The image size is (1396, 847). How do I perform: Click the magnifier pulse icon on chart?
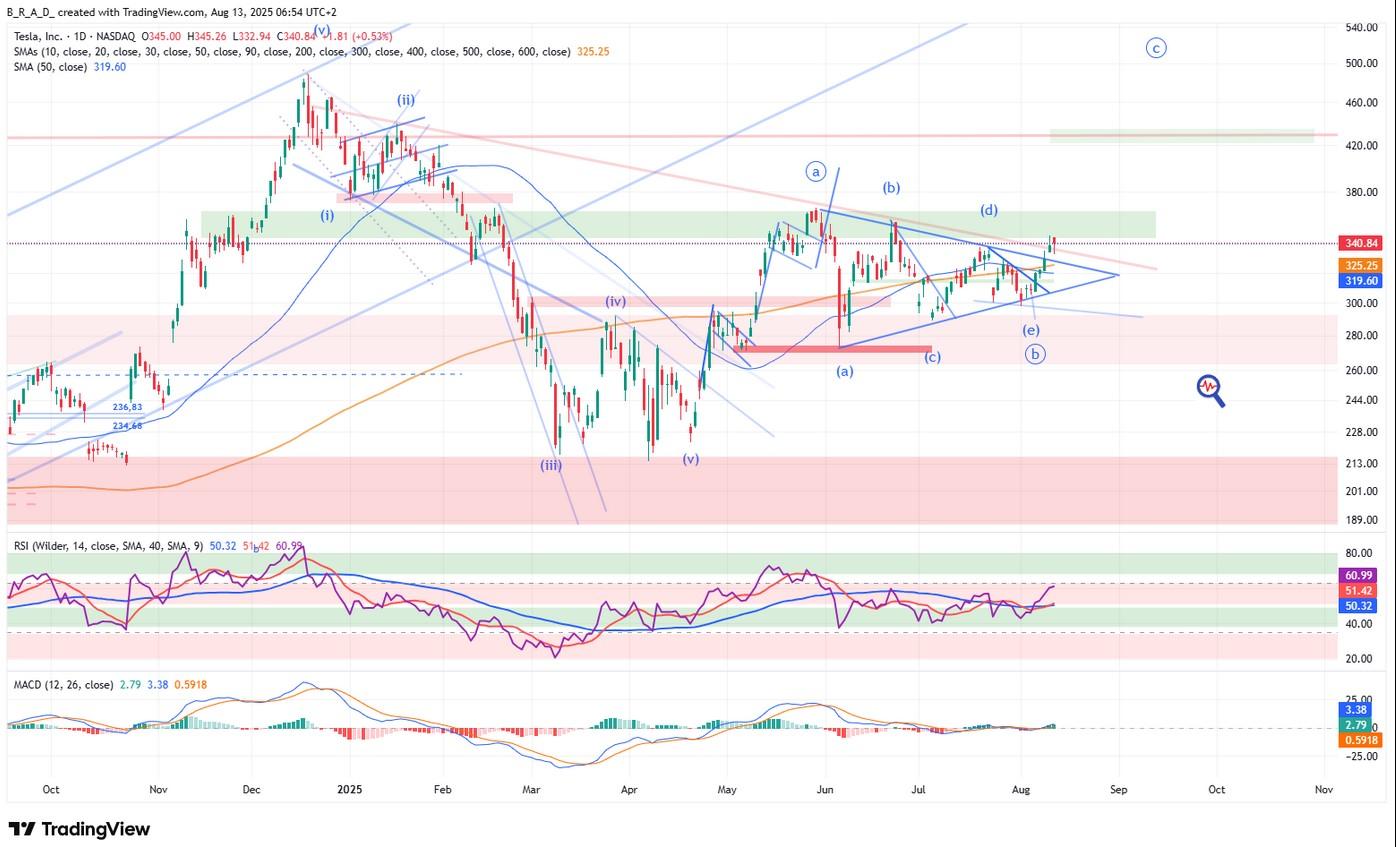[1211, 390]
